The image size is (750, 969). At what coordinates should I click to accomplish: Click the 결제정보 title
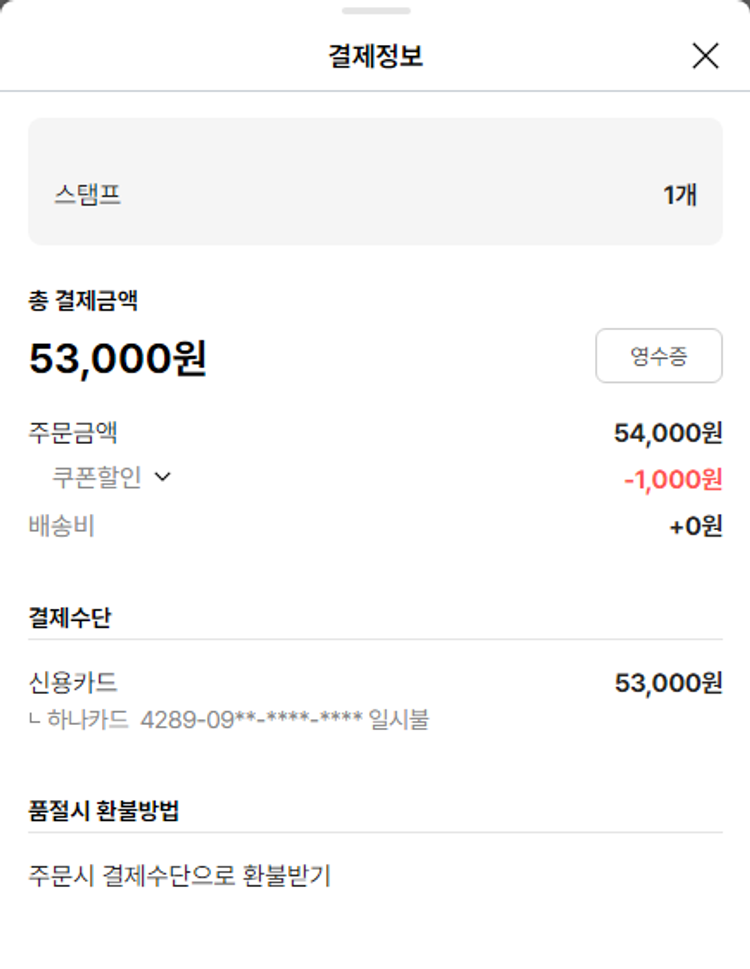tap(375, 56)
